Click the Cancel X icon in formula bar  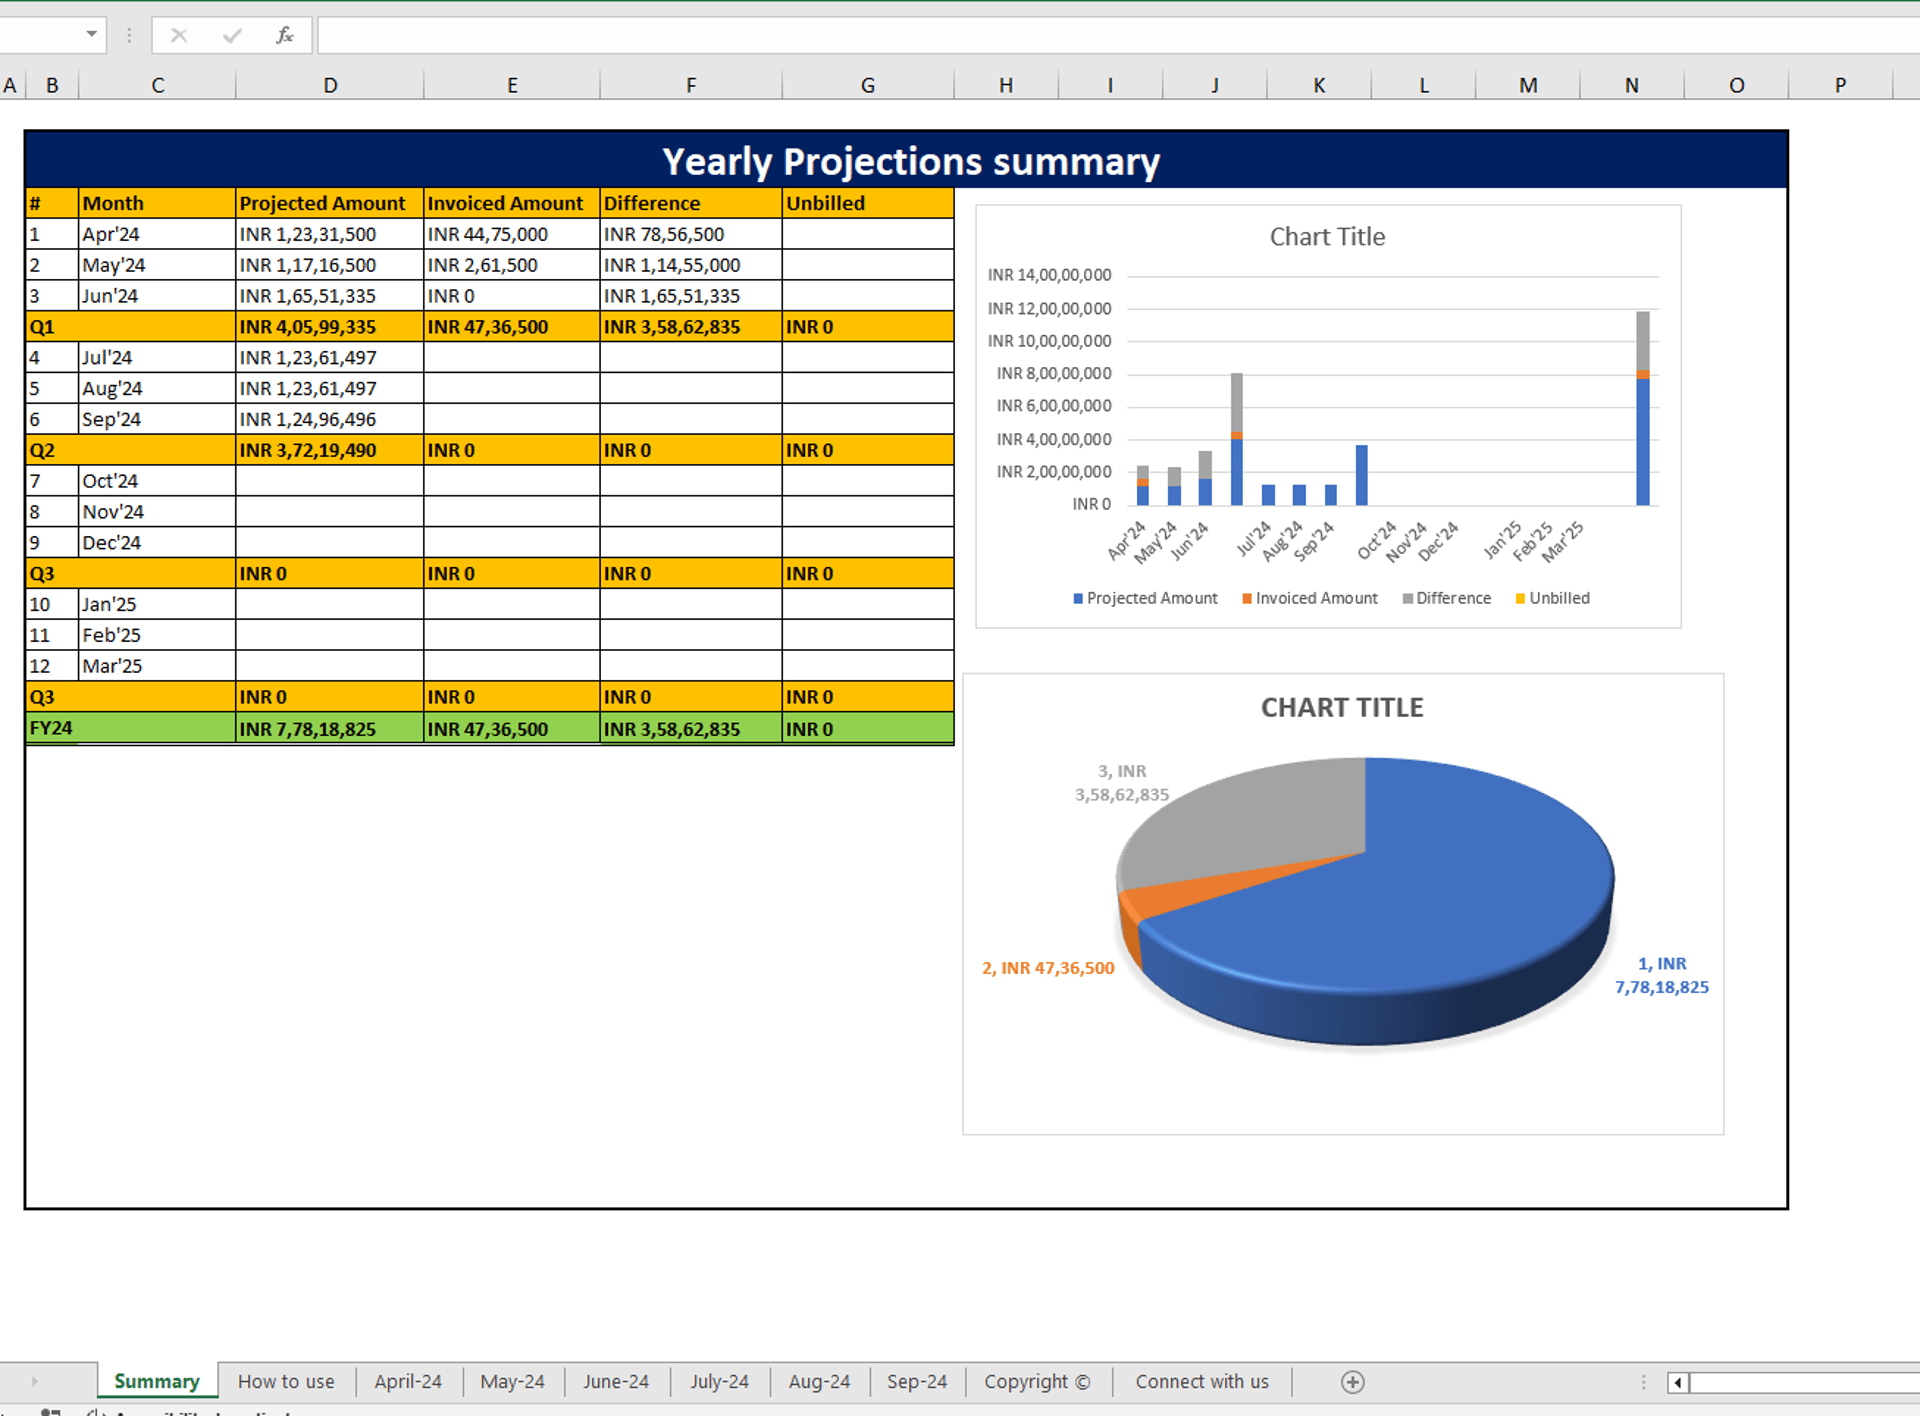coord(179,36)
